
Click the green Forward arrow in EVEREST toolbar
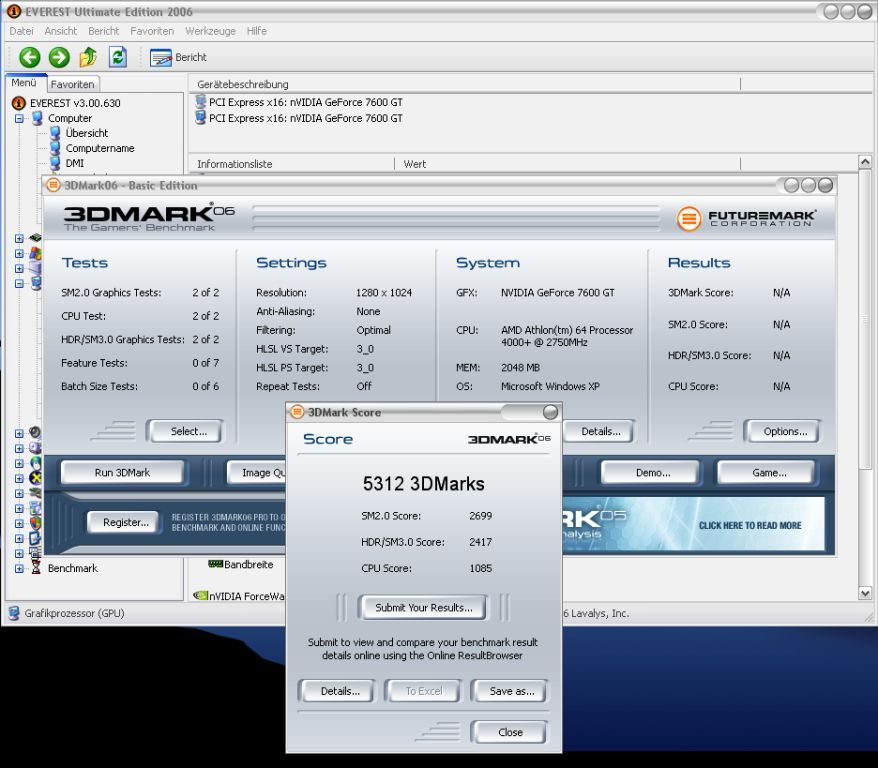point(59,57)
